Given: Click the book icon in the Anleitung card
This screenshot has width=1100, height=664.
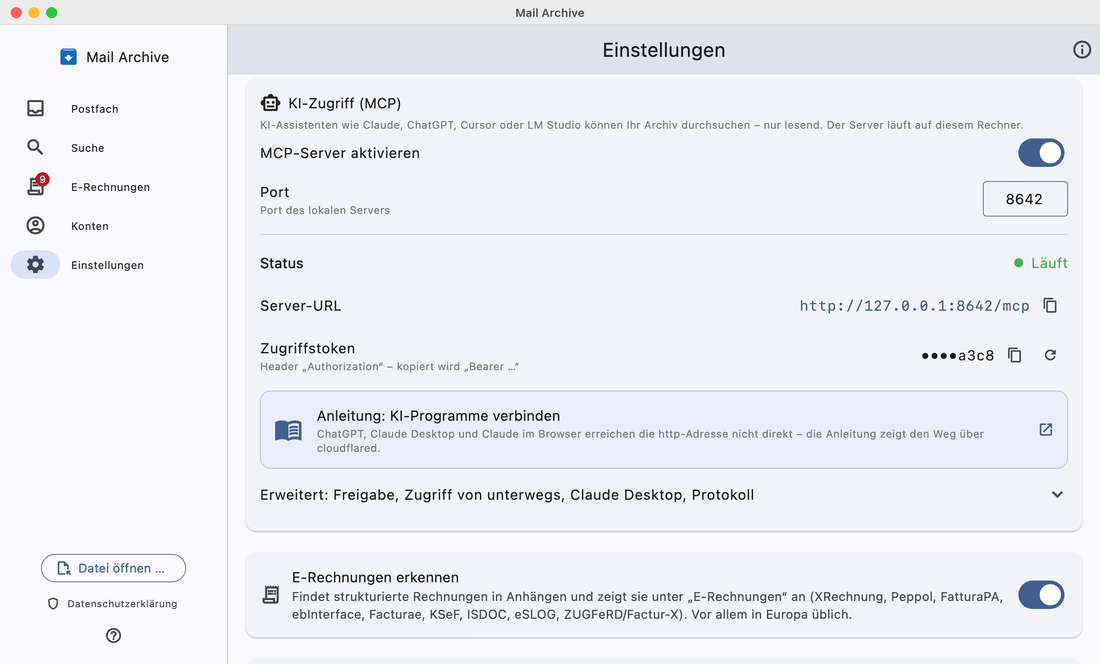Looking at the screenshot, I should 288,430.
